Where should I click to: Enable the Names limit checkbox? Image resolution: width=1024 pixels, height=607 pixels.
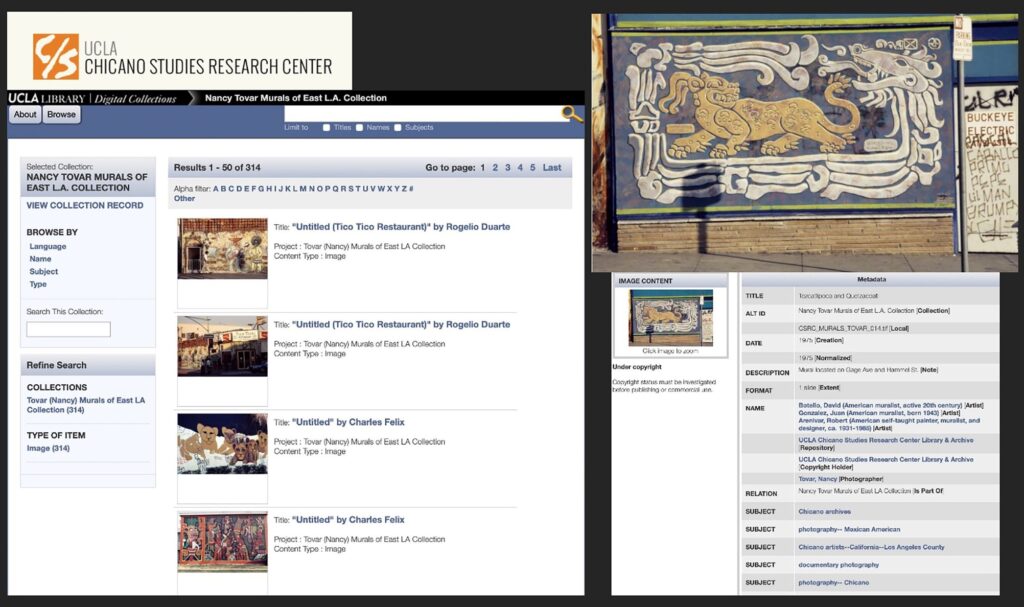(x=359, y=127)
